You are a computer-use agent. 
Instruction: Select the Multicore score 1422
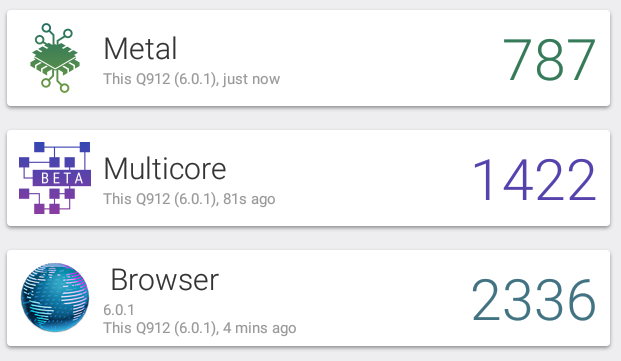click(x=534, y=179)
